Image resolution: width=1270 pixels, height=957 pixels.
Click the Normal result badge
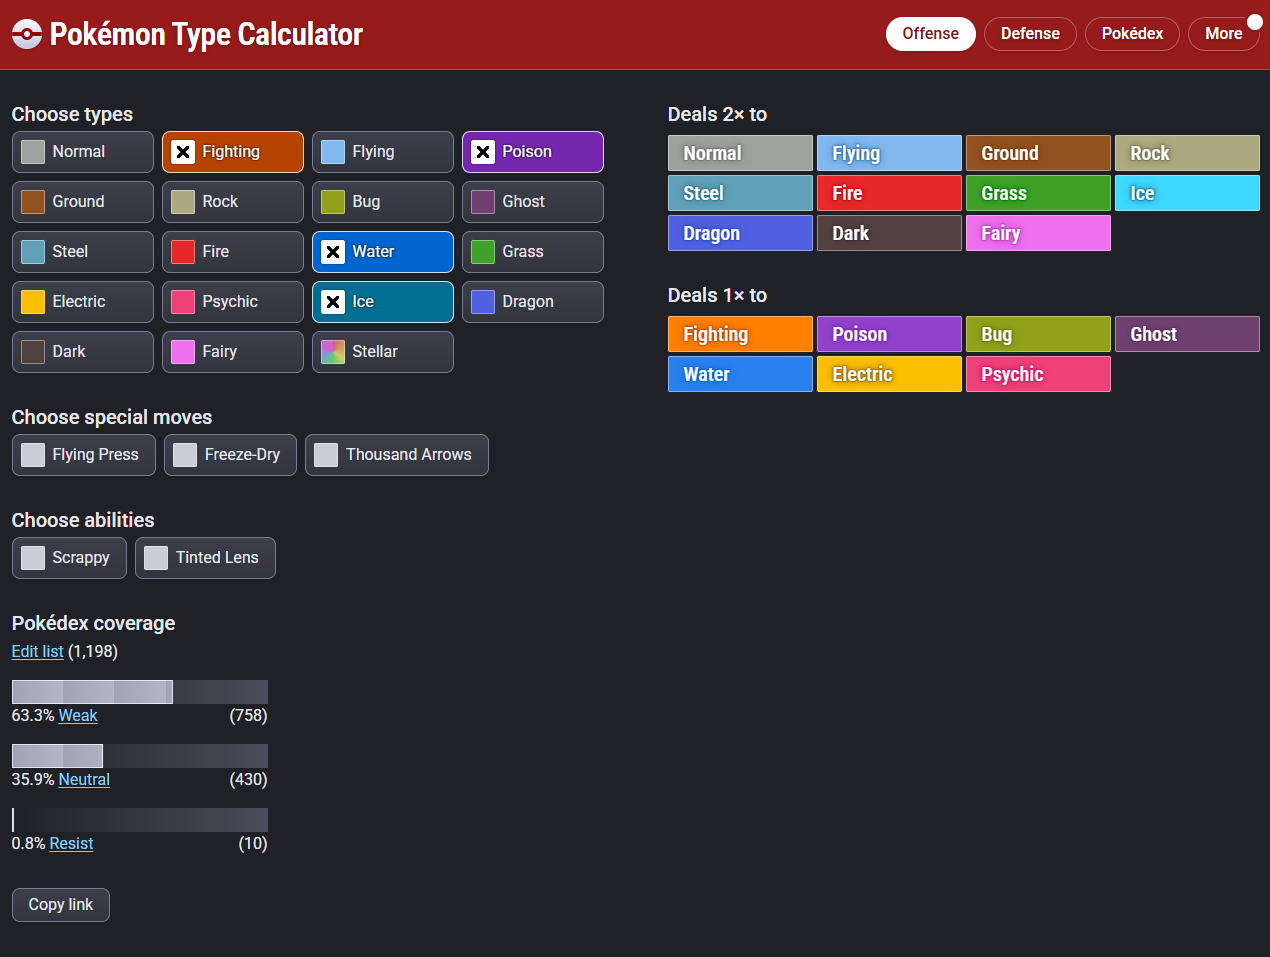tap(740, 153)
